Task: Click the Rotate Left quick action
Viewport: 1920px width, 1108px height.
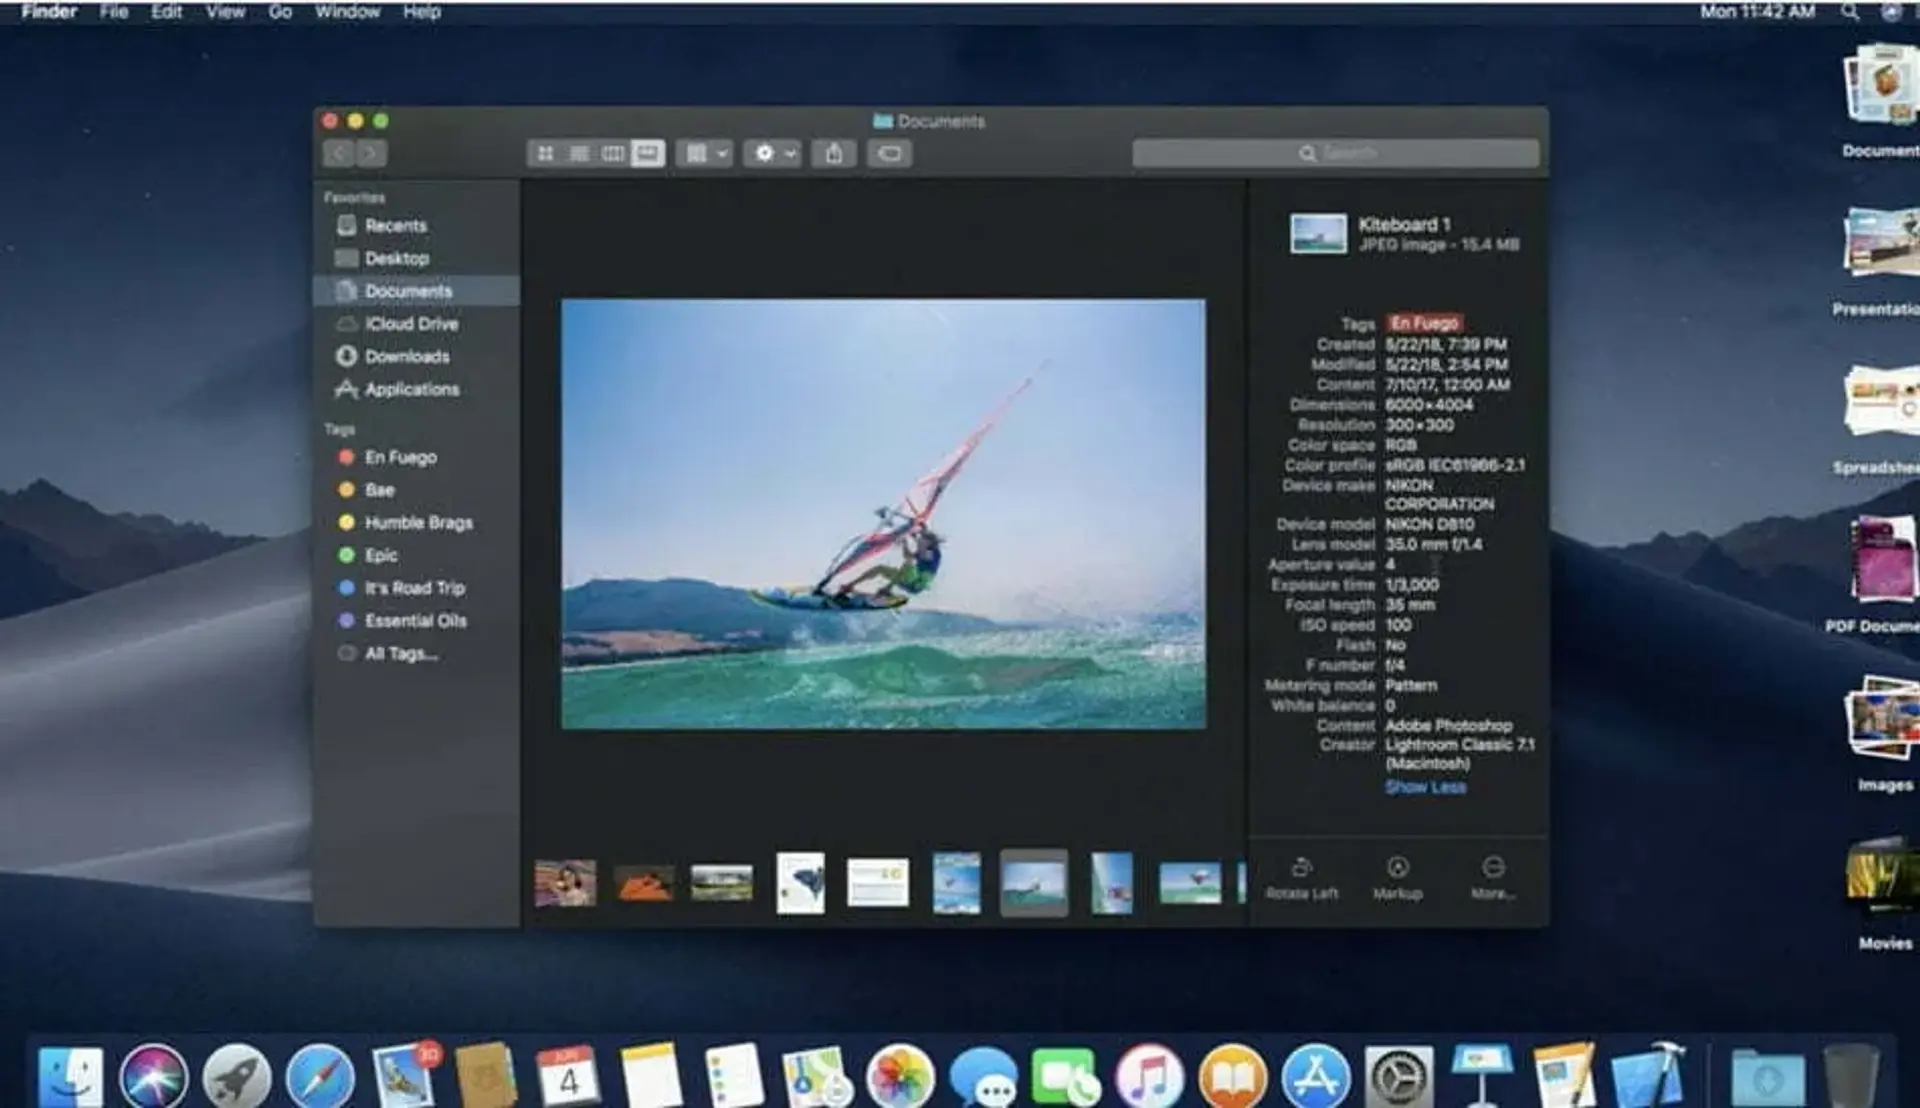Action: point(1302,878)
